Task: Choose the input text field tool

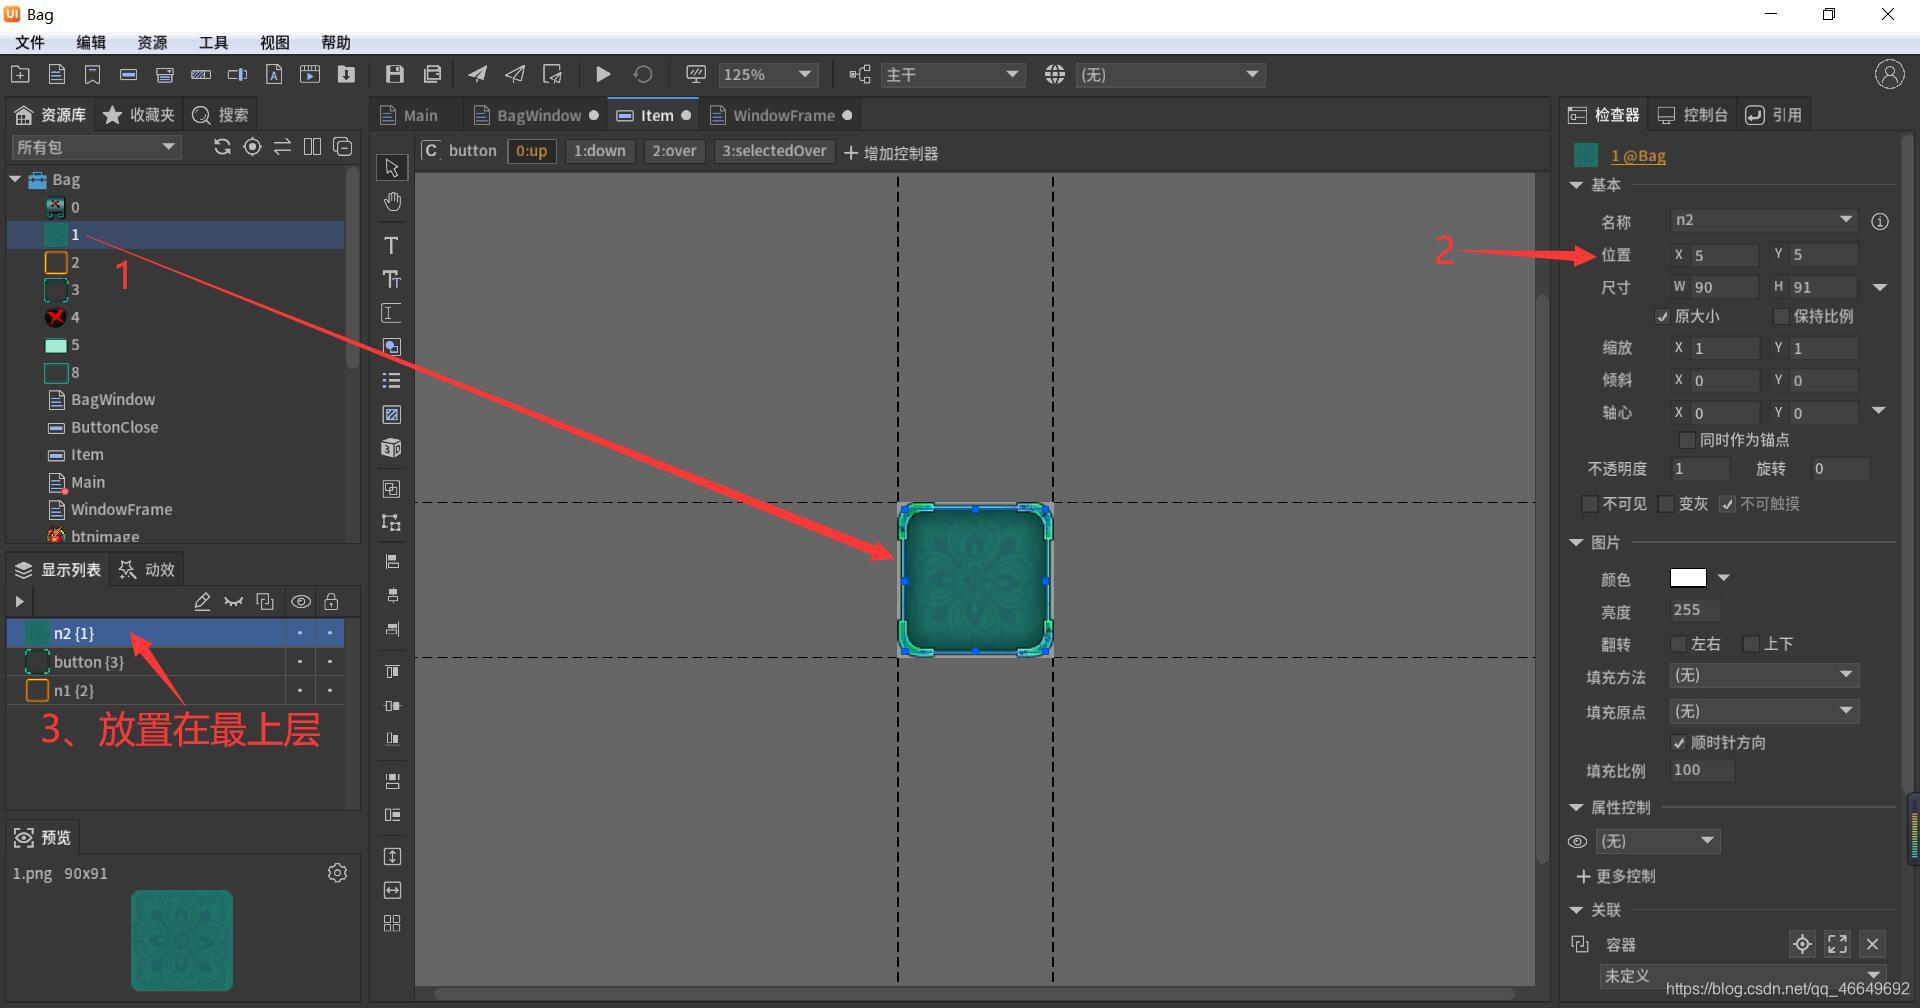Action: click(x=391, y=313)
